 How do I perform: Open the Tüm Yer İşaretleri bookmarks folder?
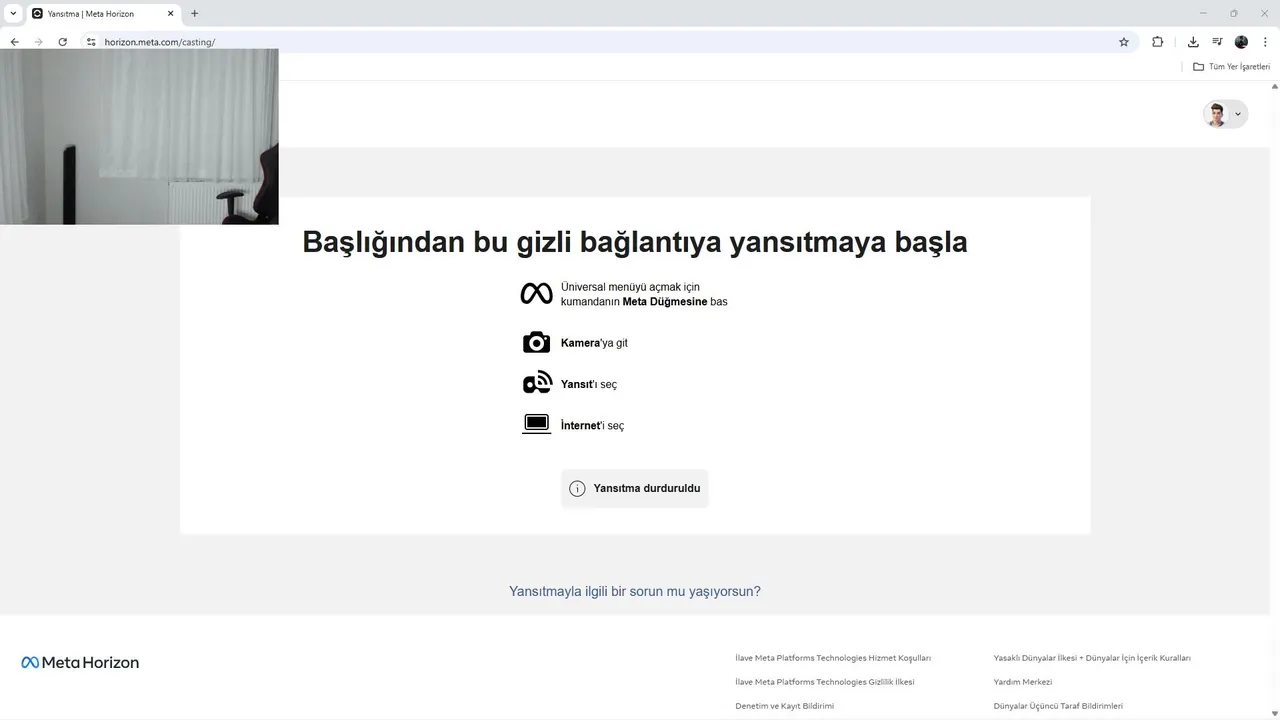[1231, 67]
